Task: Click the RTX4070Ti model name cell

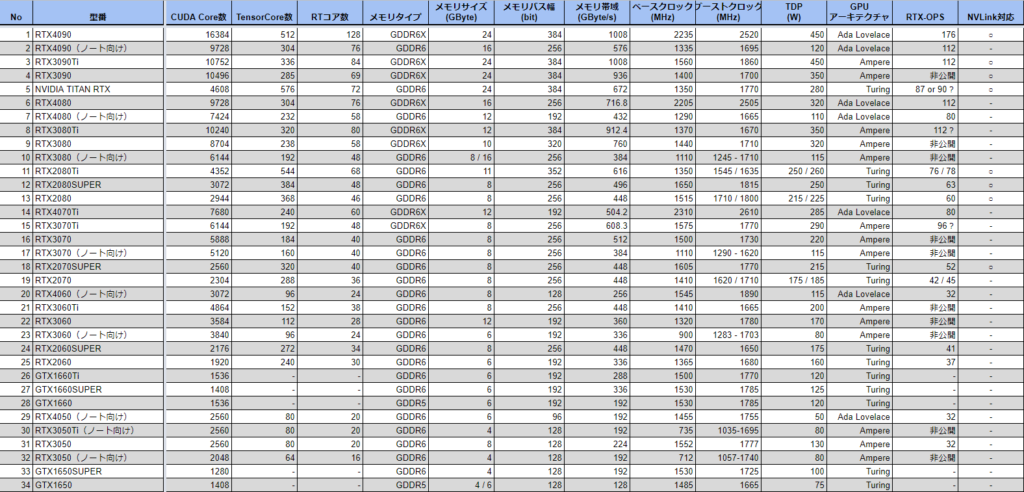Action: (99, 212)
